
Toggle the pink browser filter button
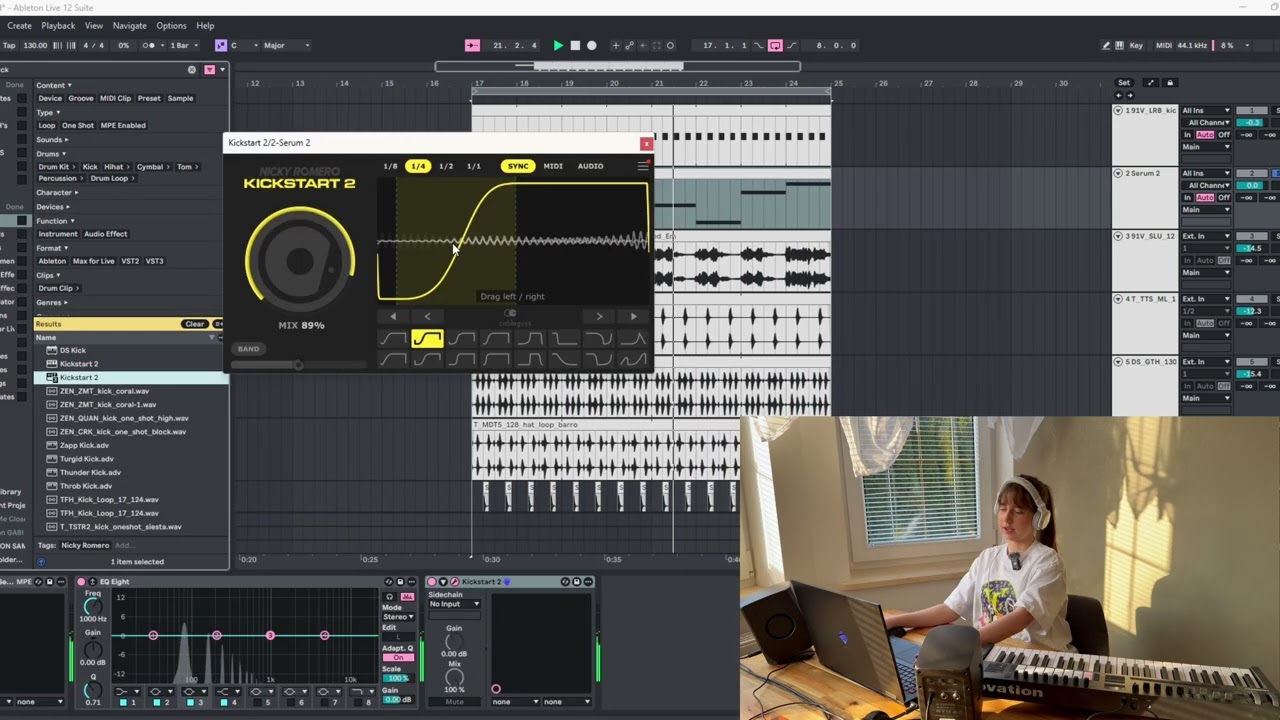coord(210,69)
